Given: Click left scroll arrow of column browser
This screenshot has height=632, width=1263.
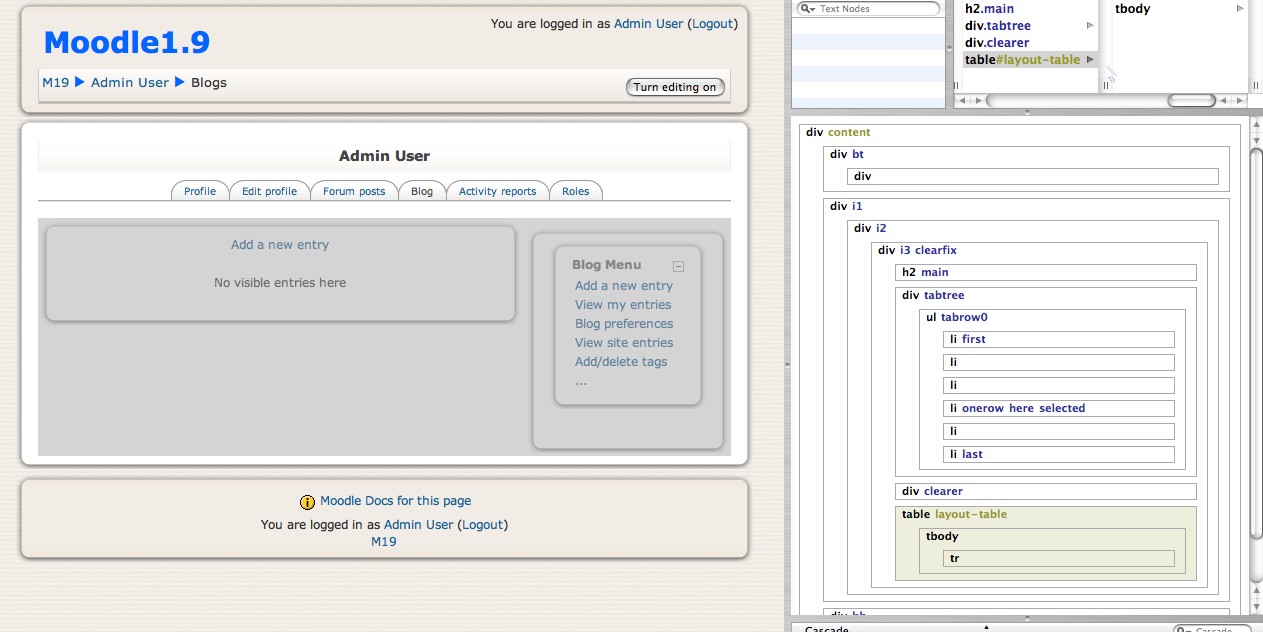Looking at the screenshot, I should coord(962,100).
